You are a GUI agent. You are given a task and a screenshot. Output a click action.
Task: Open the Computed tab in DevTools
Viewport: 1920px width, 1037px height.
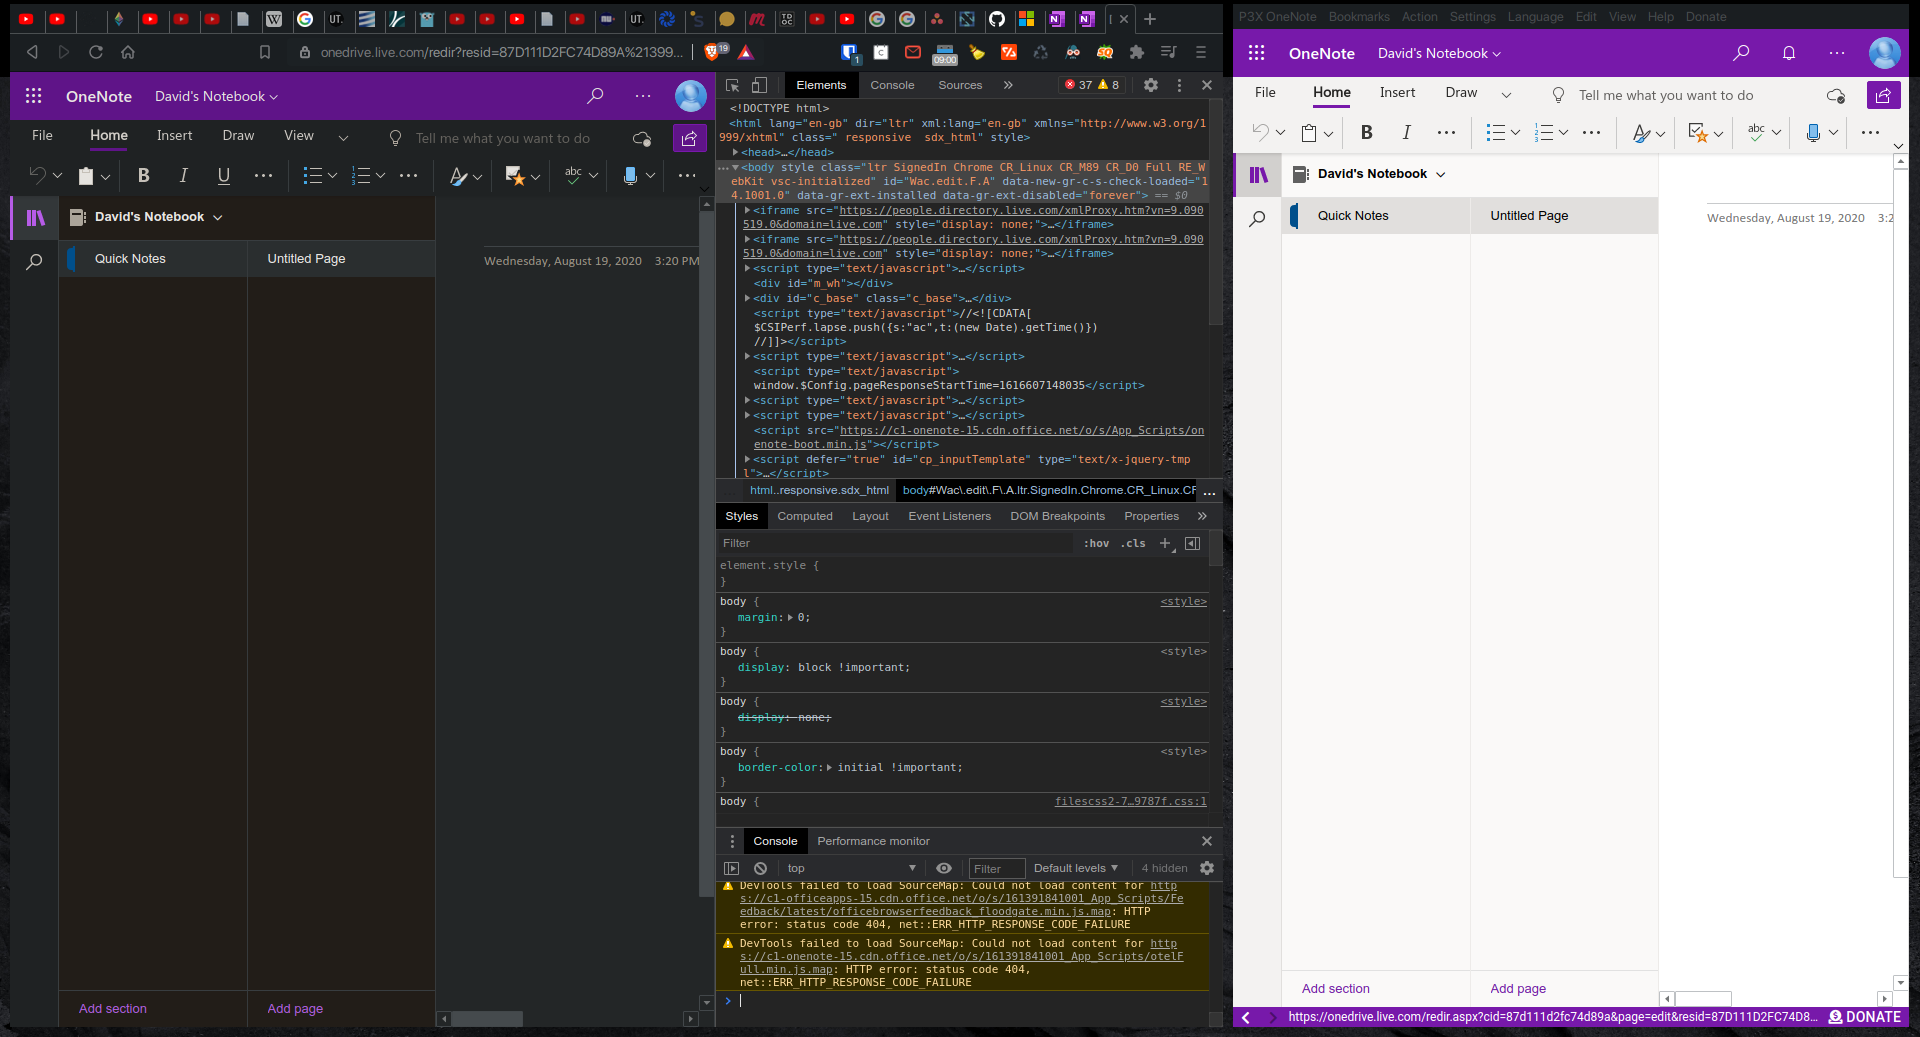click(x=805, y=516)
